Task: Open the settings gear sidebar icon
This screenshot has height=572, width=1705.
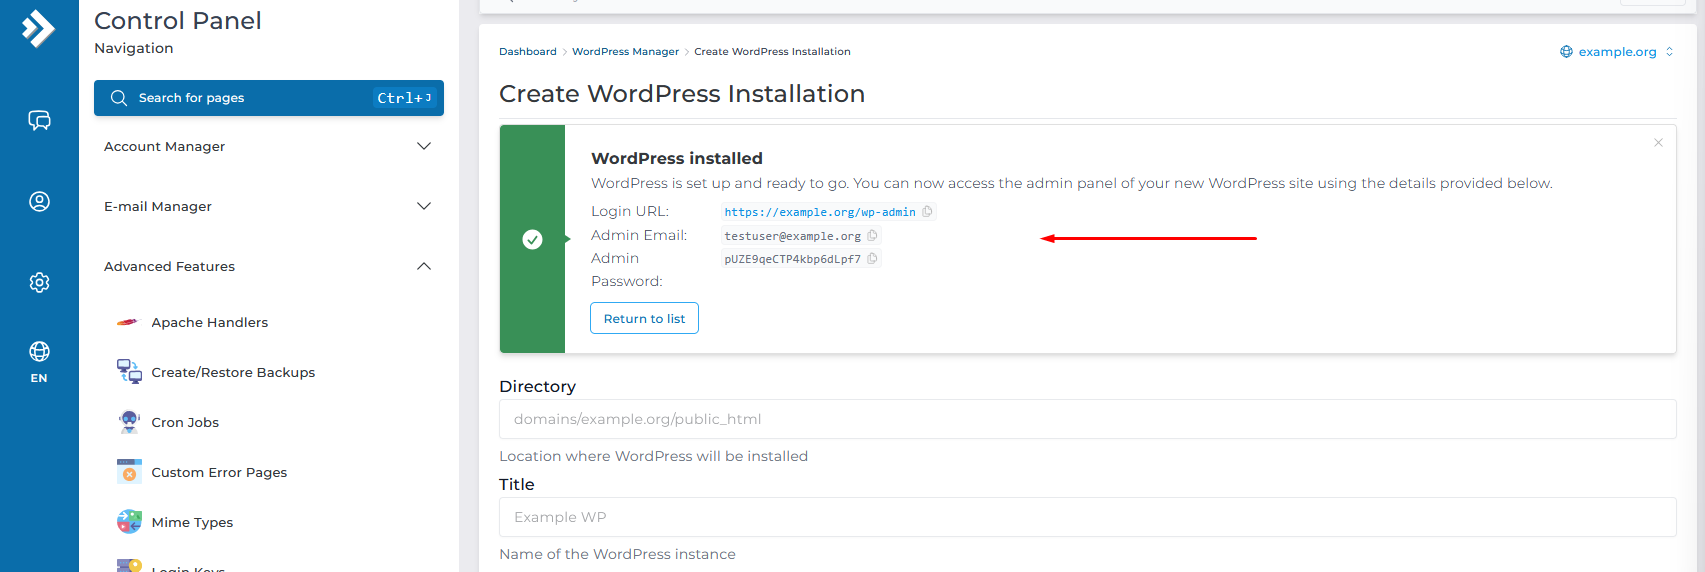Action: point(39,283)
